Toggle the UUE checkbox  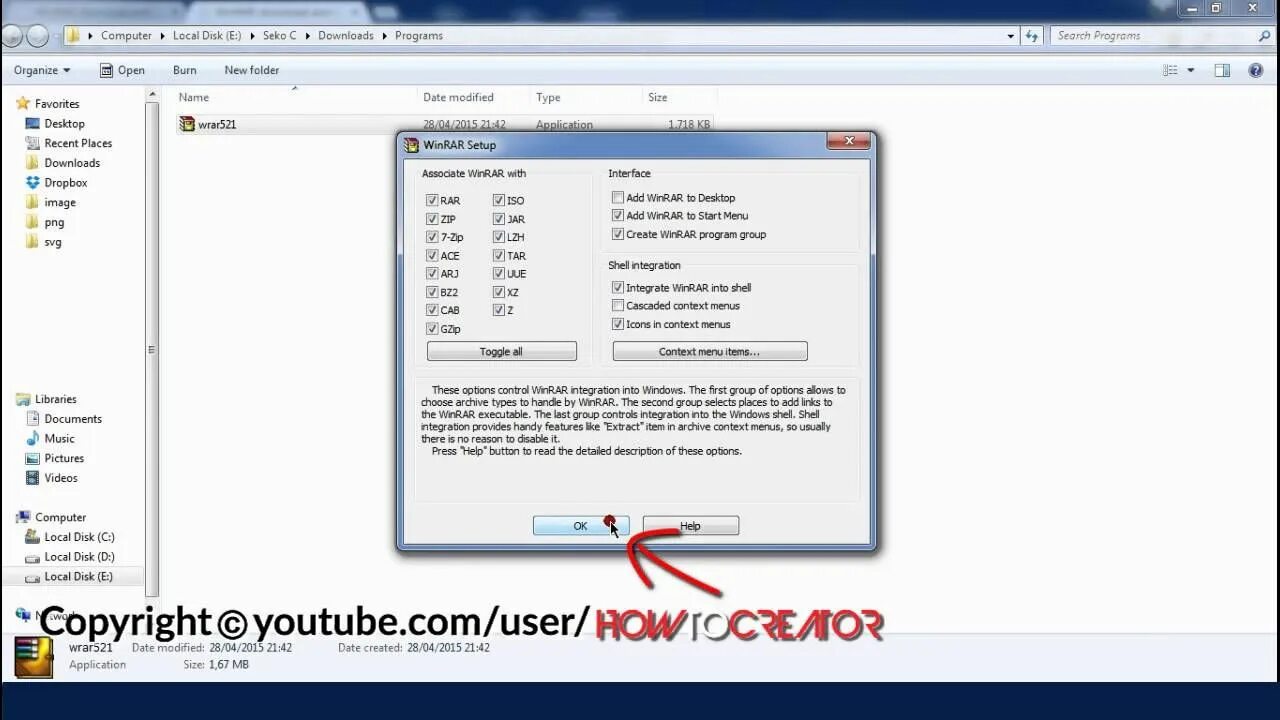498,273
